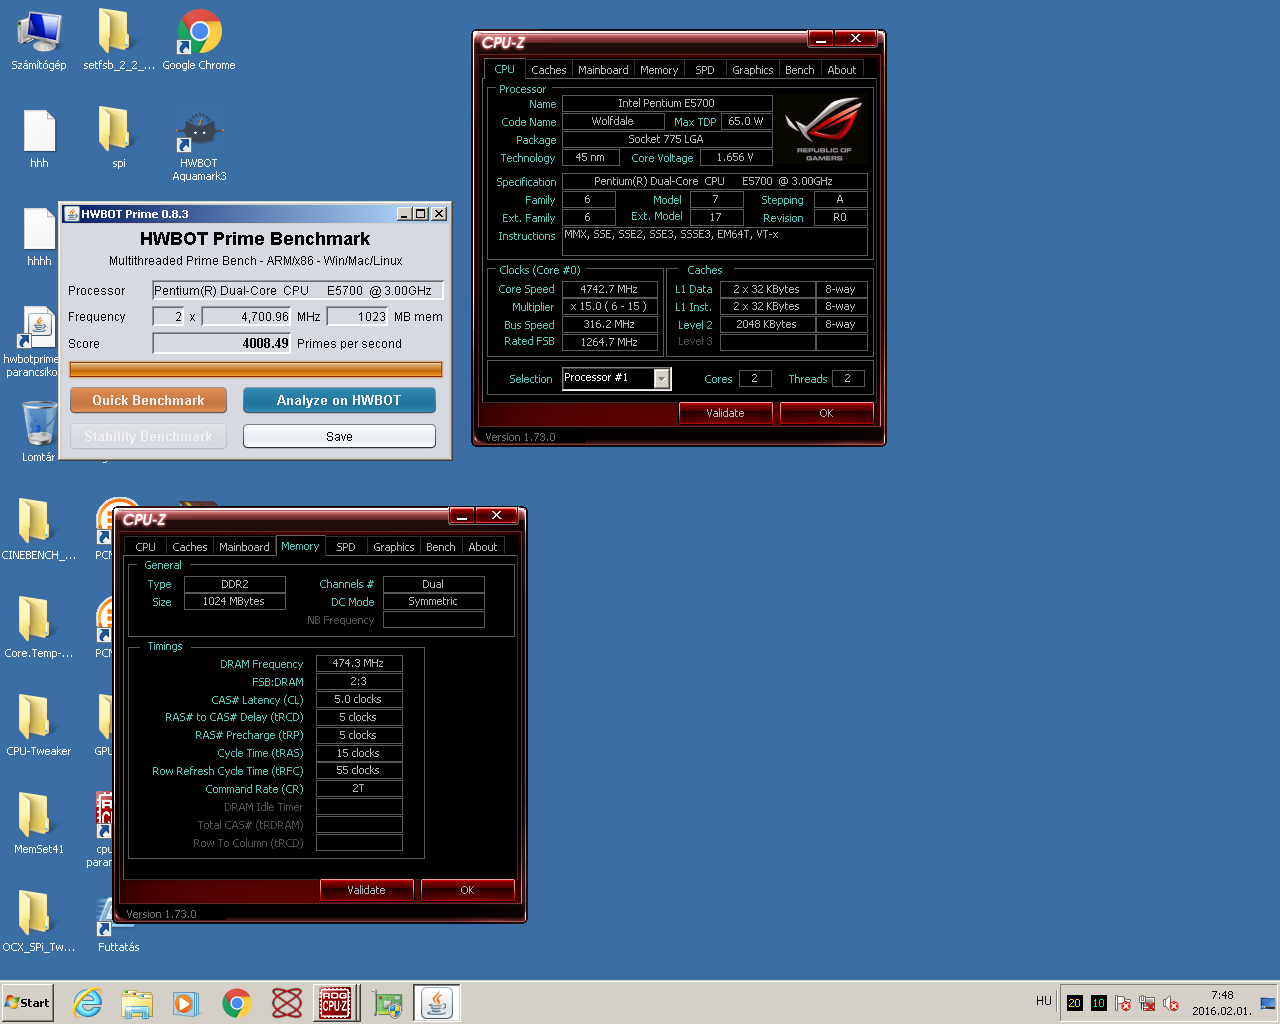This screenshot has width=1280, height=1024.
Task: Switch to Caches tab in CPU-Z processor window
Action: pos(548,70)
